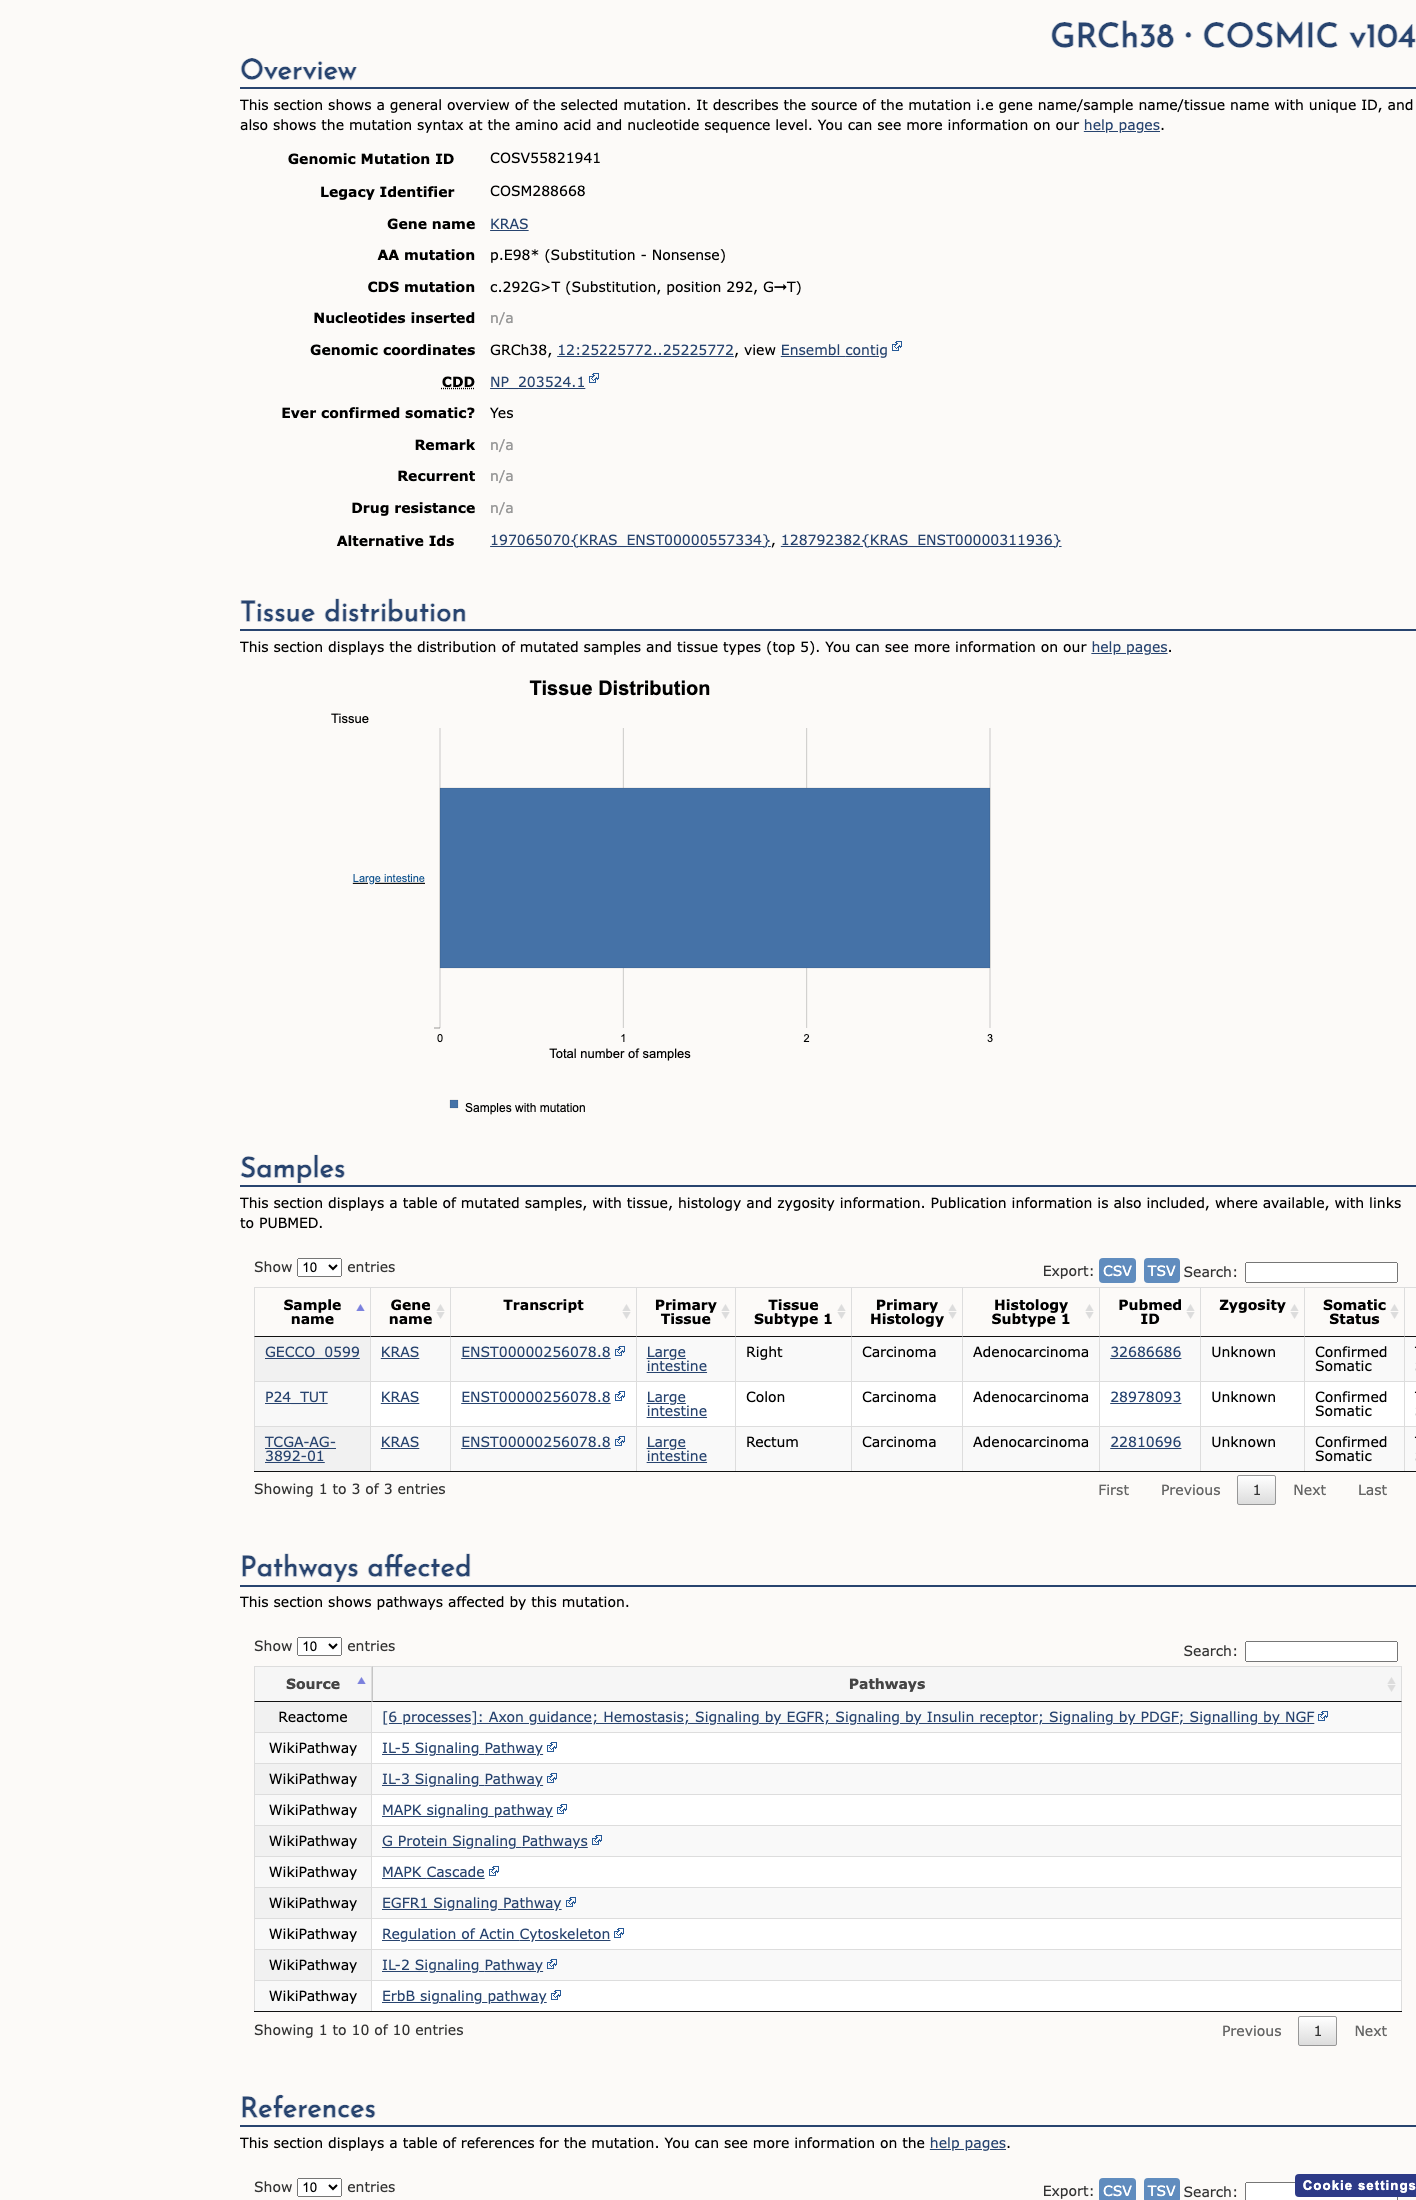
Task: Sort Samples table by Zygosity
Action: click(1252, 1312)
